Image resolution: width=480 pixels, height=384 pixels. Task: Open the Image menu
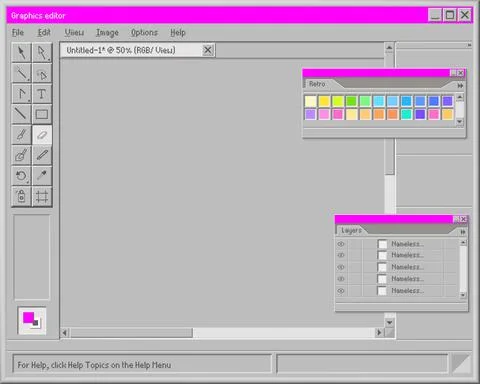(x=107, y=33)
